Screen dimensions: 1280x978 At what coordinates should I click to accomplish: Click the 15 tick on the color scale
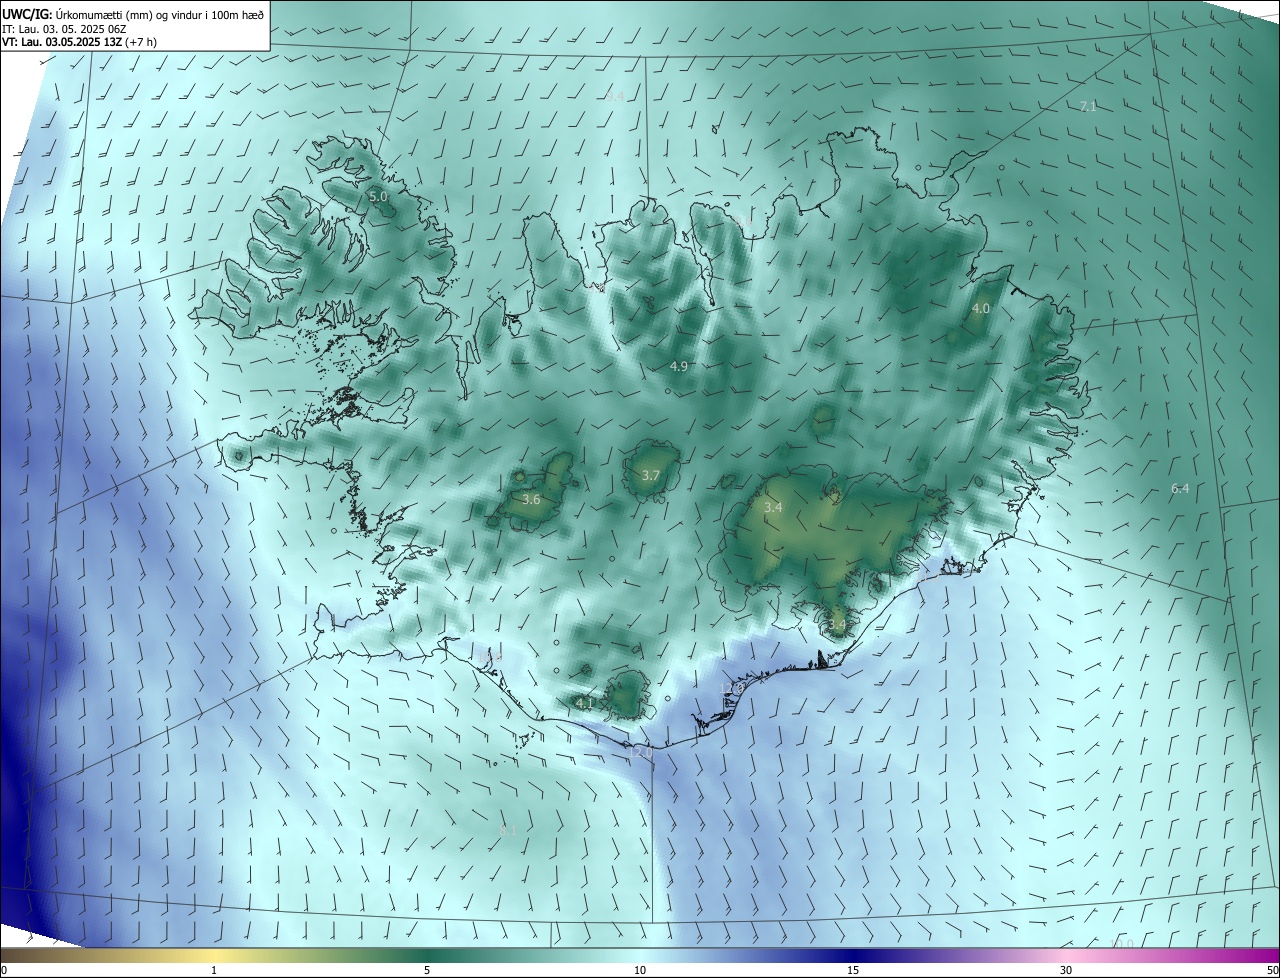point(853,970)
